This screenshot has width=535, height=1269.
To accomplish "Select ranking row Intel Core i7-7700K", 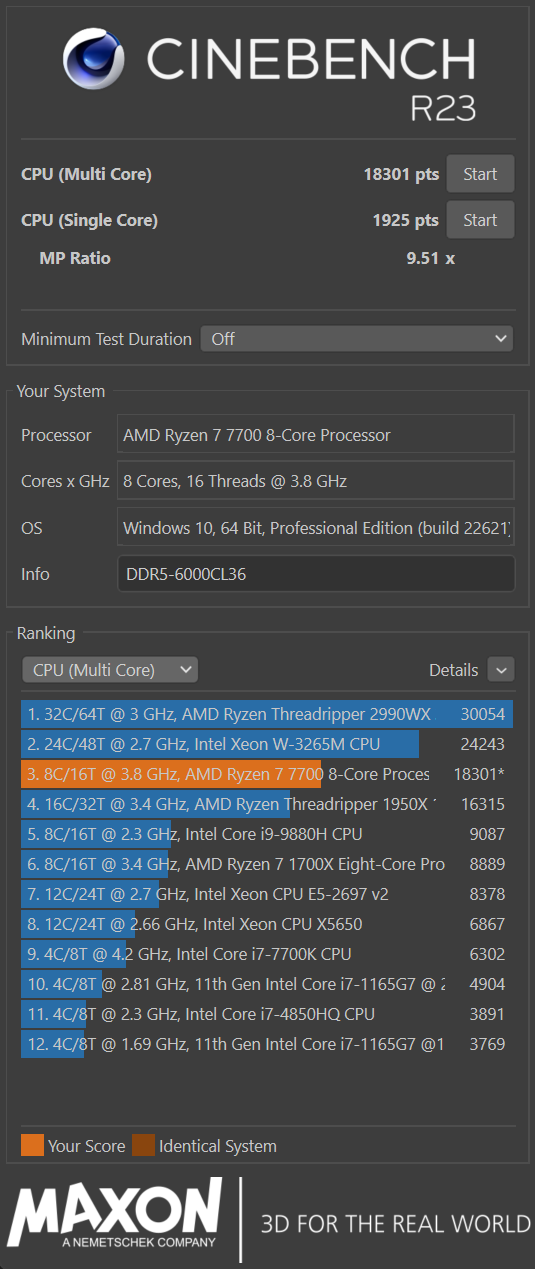I will pos(267,954).
